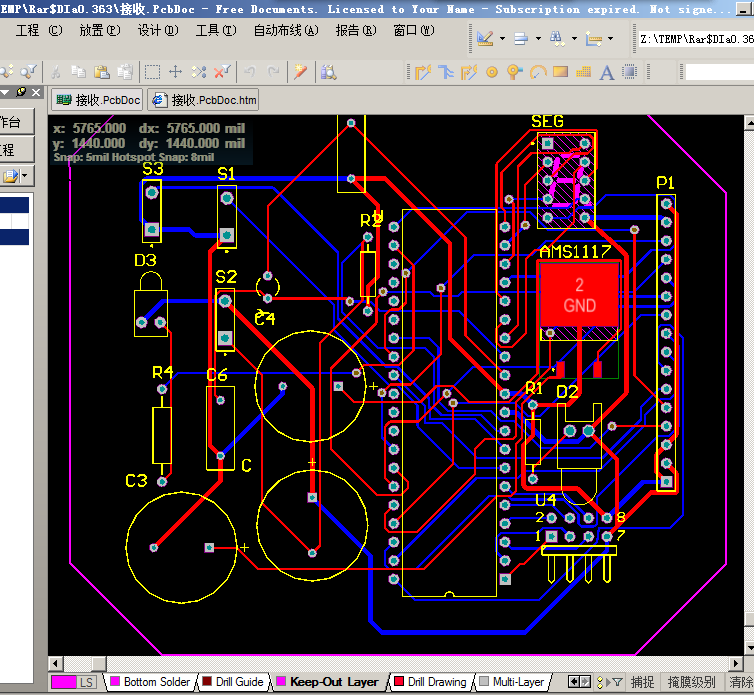
Task: Click the Copy toolbar icon
Action: click(x=78, y=72)
